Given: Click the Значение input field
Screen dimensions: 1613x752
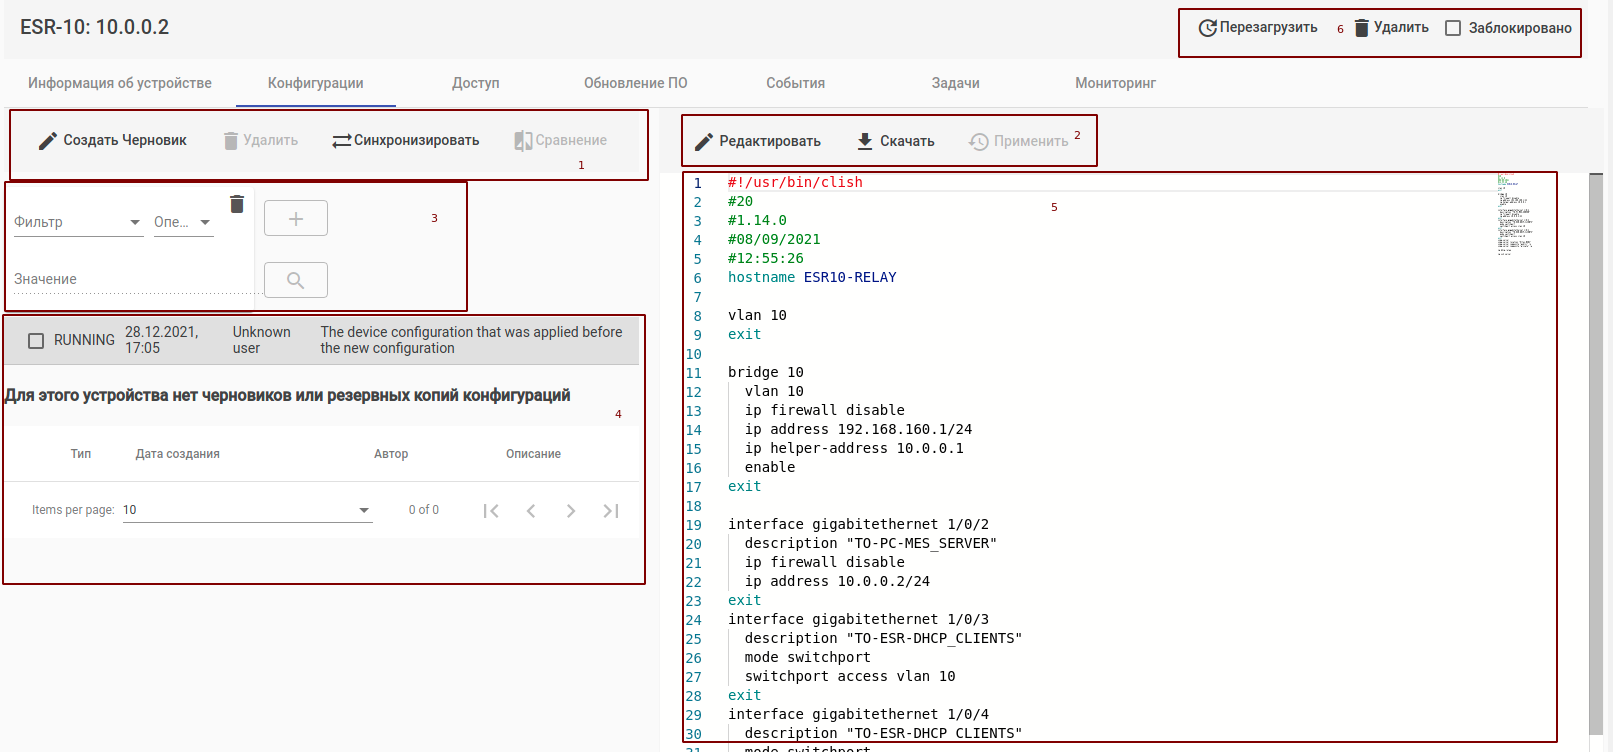Looking at the screenshot, I should (x=130, y=279).
